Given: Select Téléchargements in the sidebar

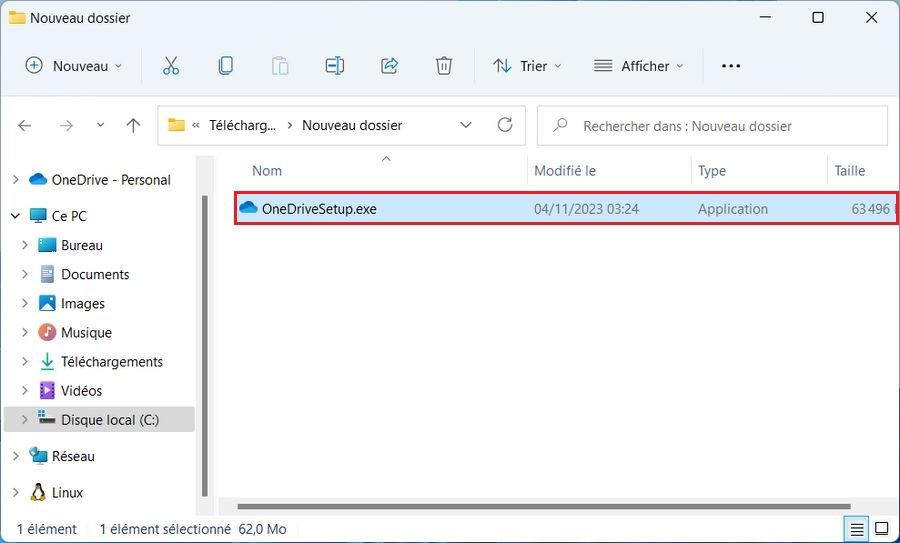Looking at the screenshot, I should [111, 362].
